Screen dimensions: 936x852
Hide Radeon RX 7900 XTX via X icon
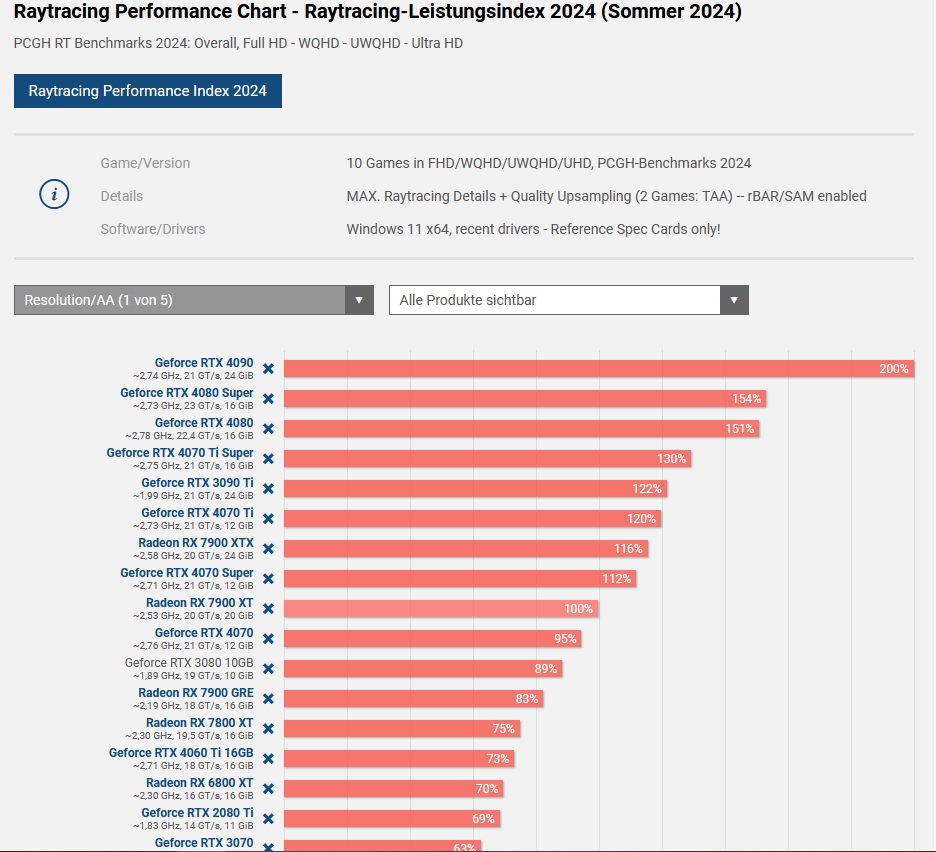pos(269,549)
